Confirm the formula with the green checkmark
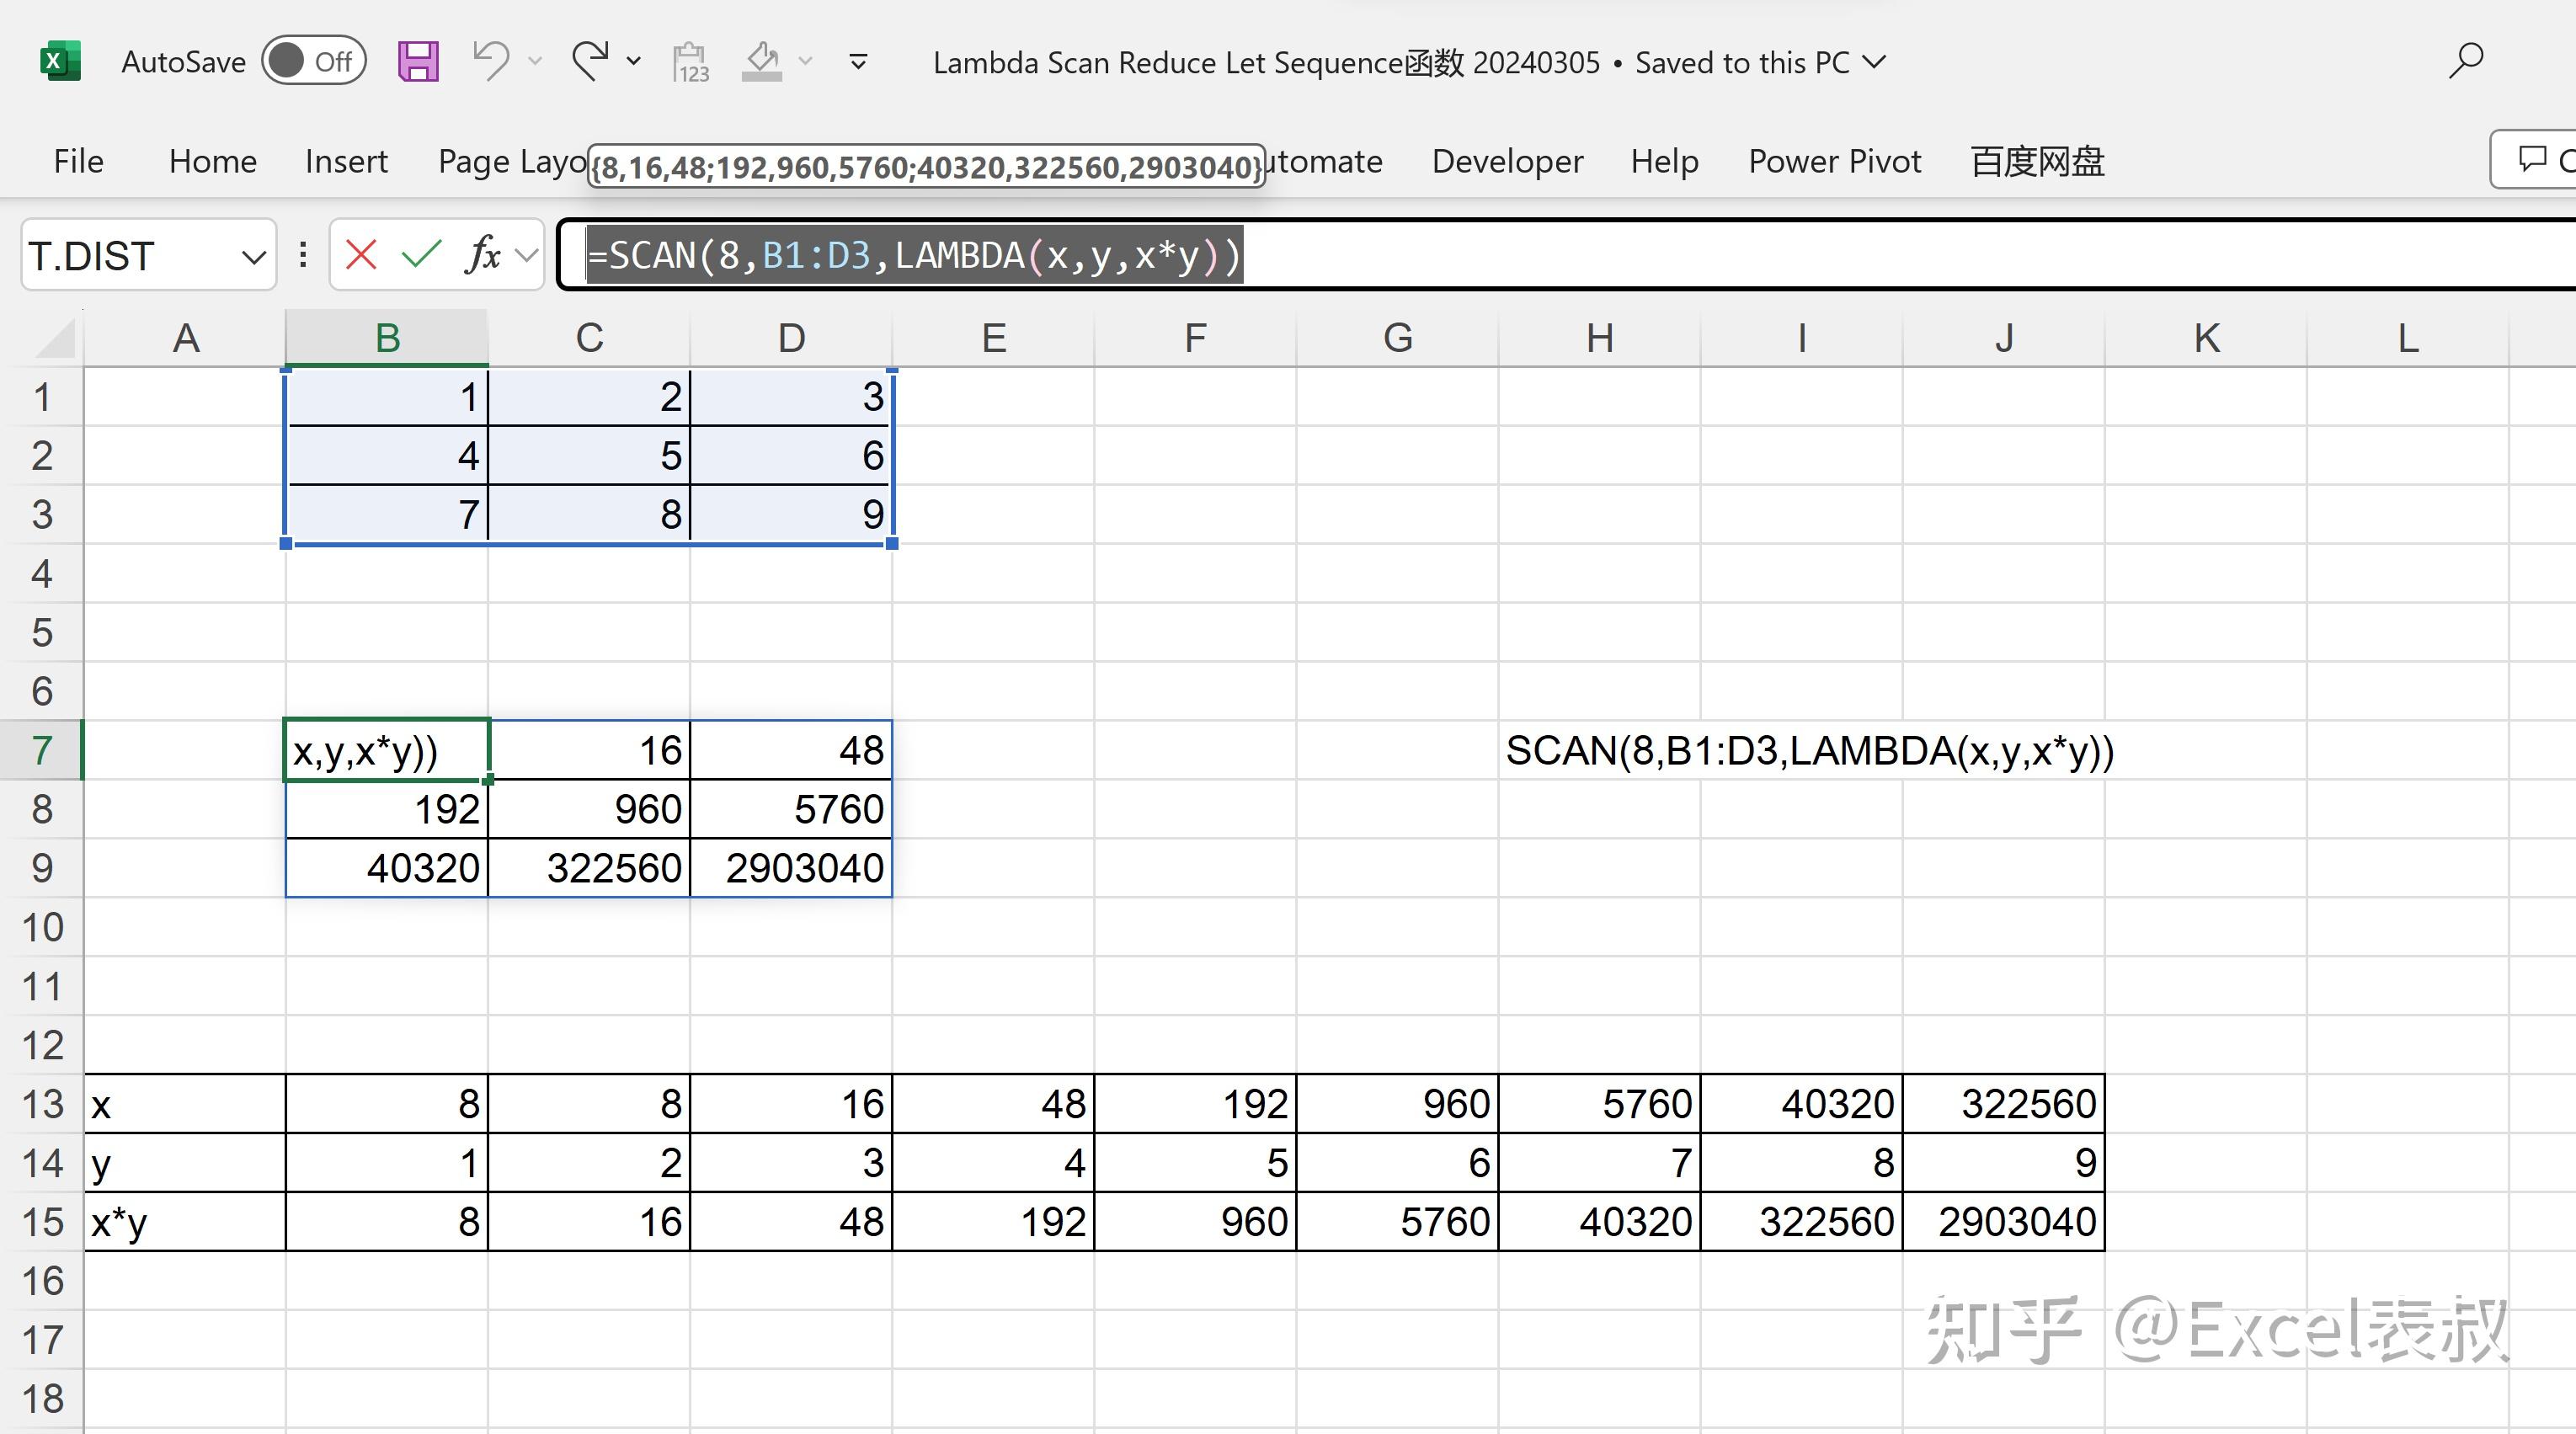The height and width of the screenshot is (1434, 2576). [x=420, y=255]
